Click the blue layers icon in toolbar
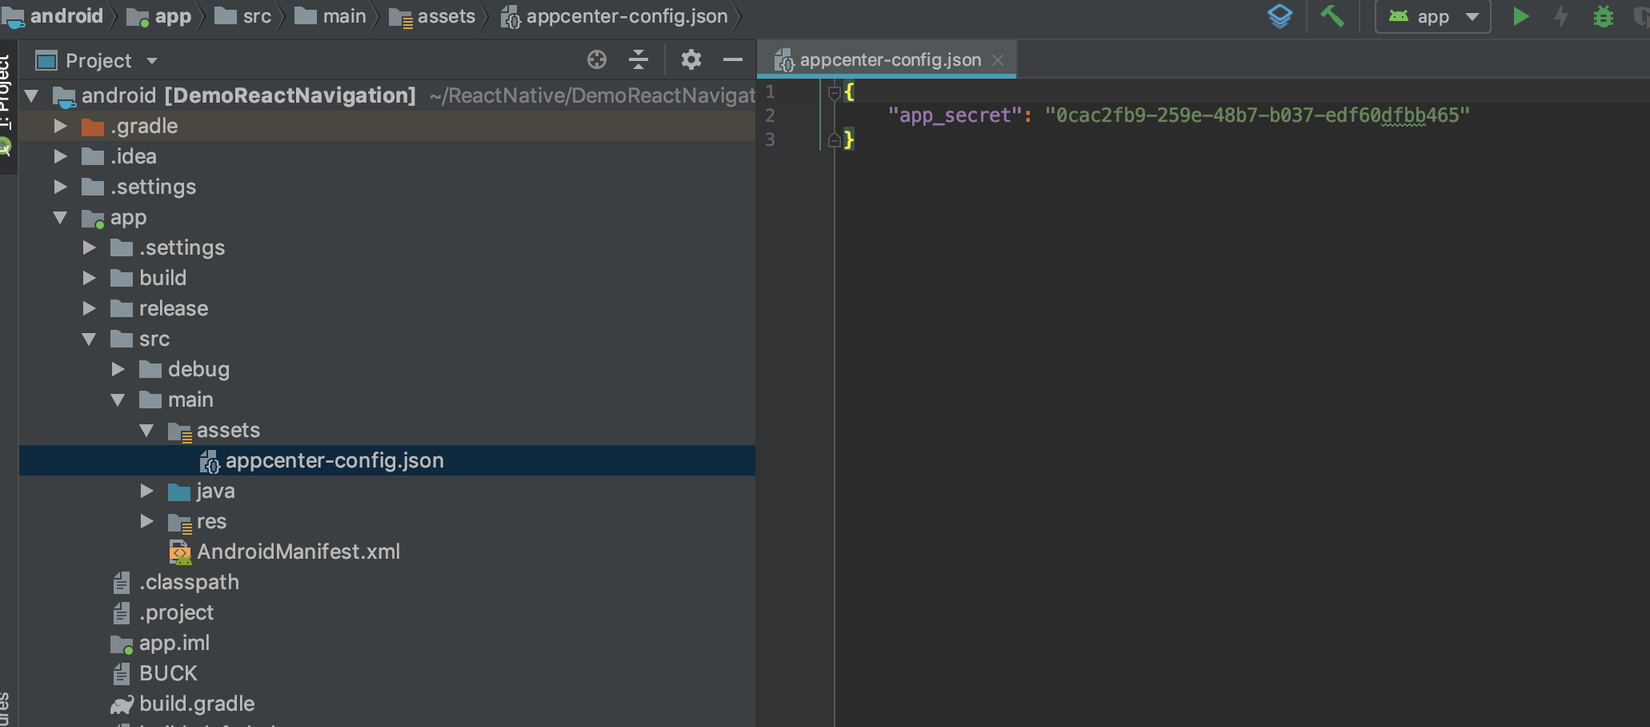 click(x=1280, y=16)
